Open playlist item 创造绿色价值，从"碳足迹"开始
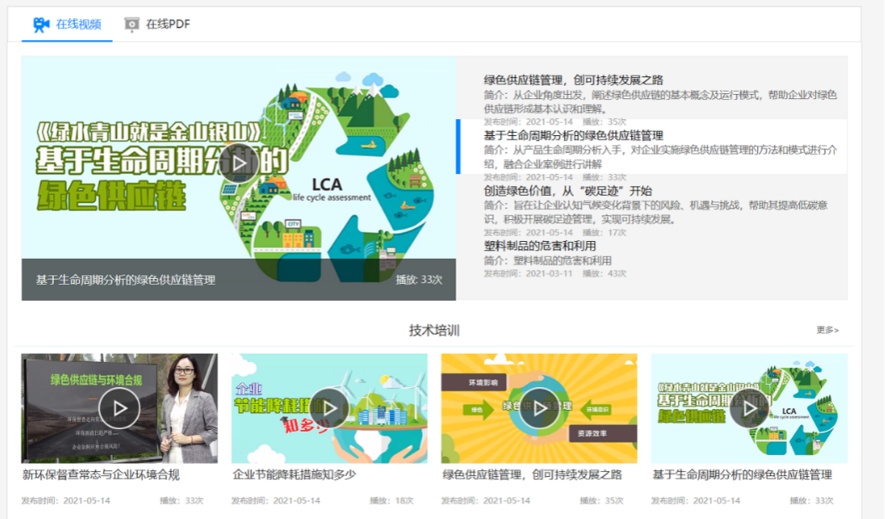This screenshot has height=519, width=885. coord(567,191)
